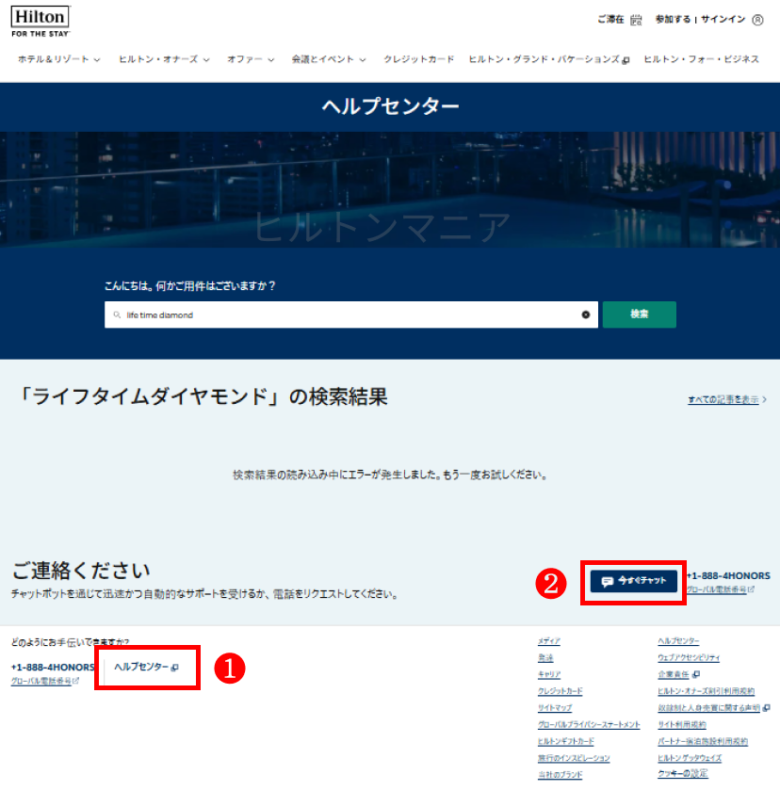Open ウェブアクセシビリティ footer link
The width and height of the screenshot is (780, 790).
[688, 657]
